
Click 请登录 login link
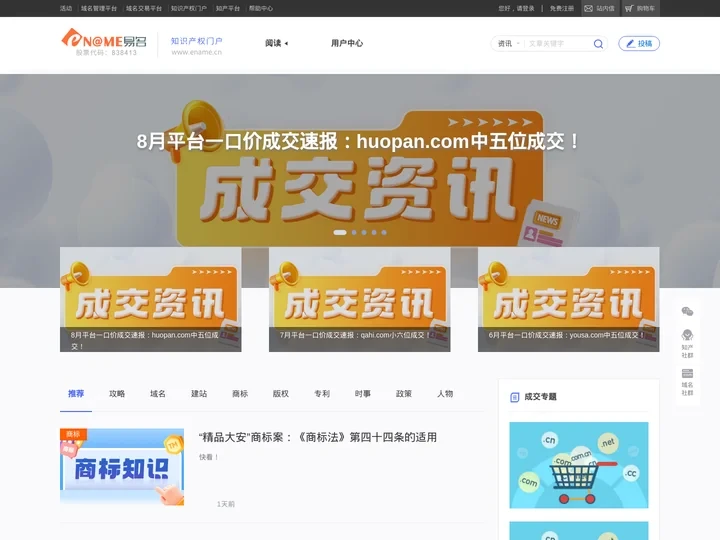[x=525, y=8]
